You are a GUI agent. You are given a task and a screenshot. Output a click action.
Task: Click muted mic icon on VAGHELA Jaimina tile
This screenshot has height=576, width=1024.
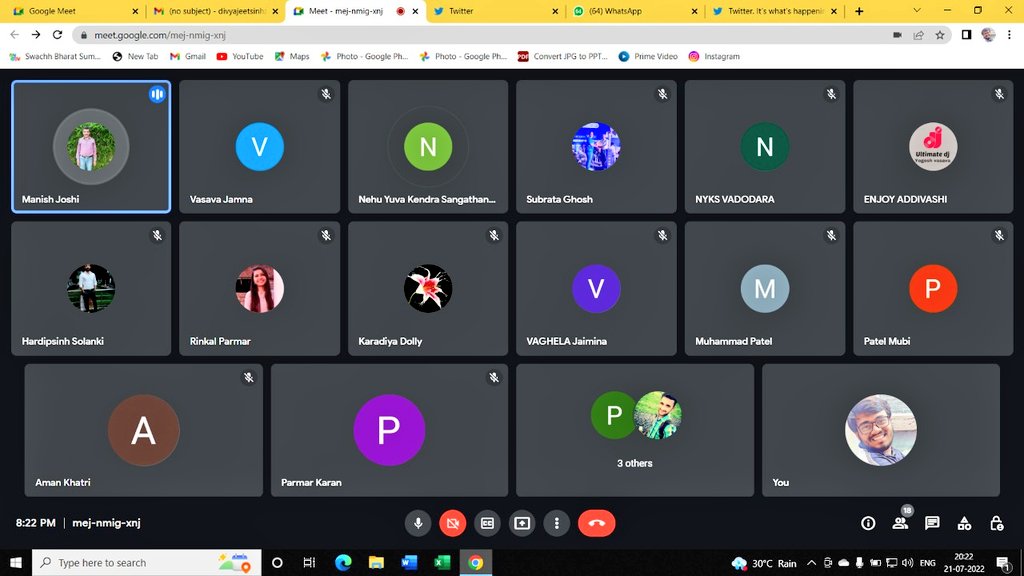click(662, 235)
